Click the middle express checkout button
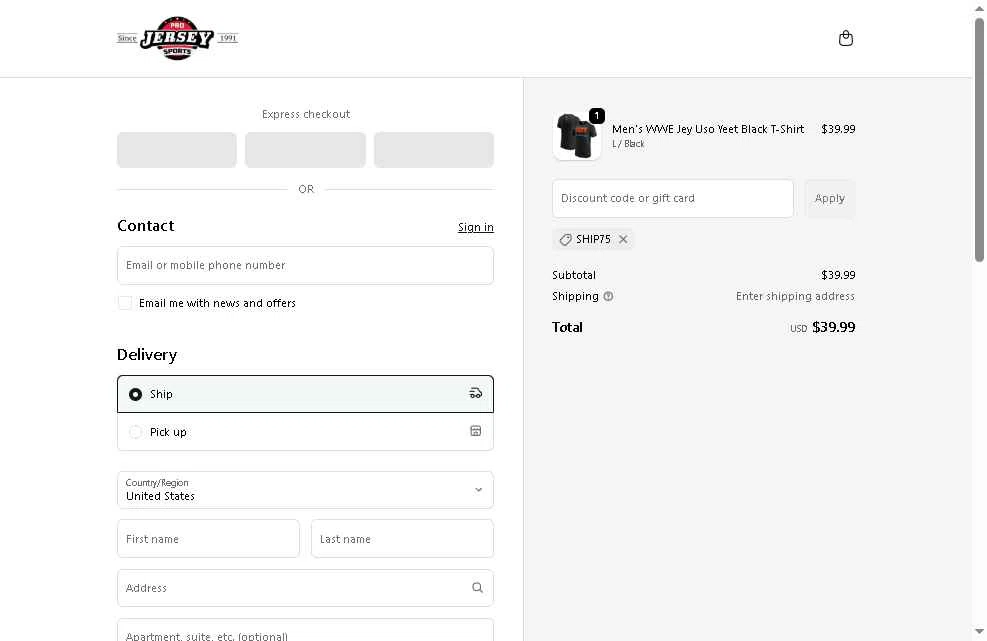Screen dimensions: 987x641 click(x=305, y=150)
